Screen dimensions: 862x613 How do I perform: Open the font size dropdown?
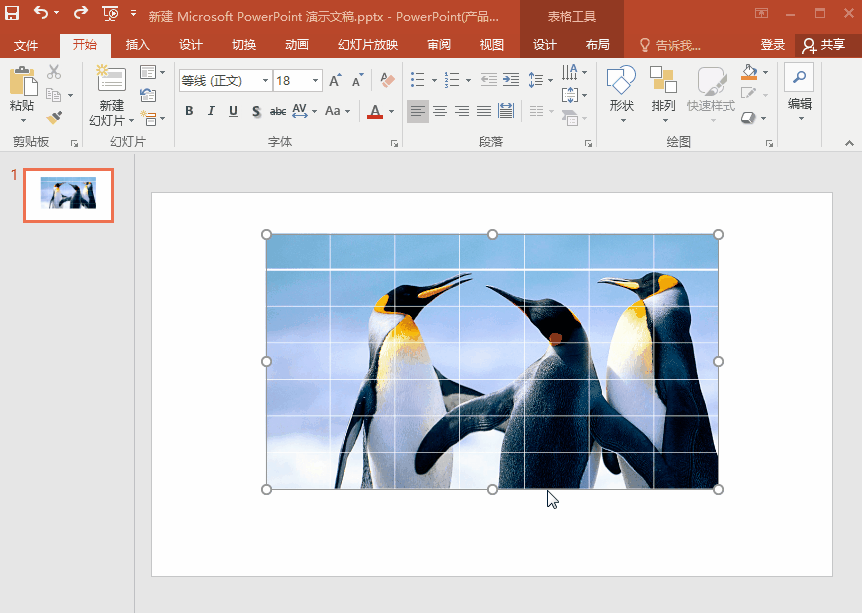pos(316,81)
